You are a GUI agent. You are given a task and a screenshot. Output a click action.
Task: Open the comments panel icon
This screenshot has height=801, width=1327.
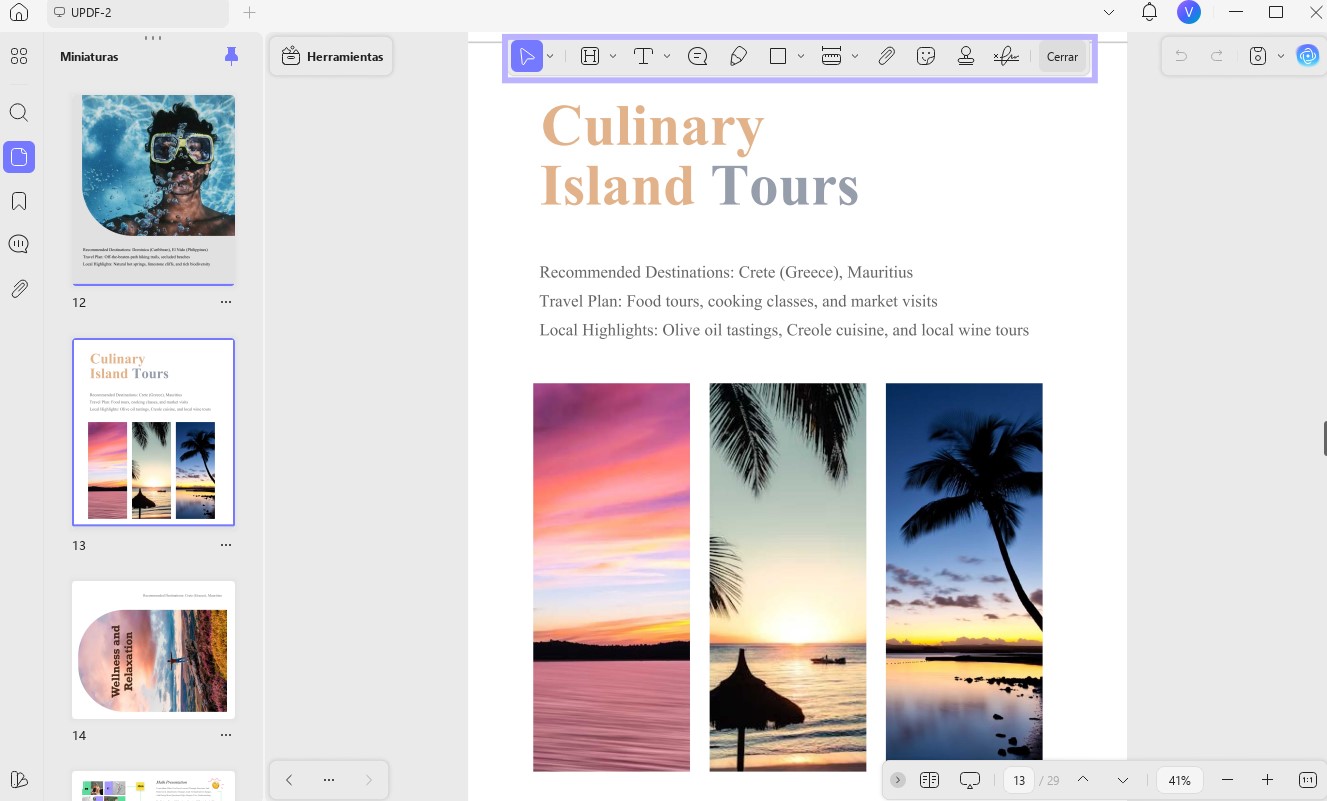coord(19,245)
